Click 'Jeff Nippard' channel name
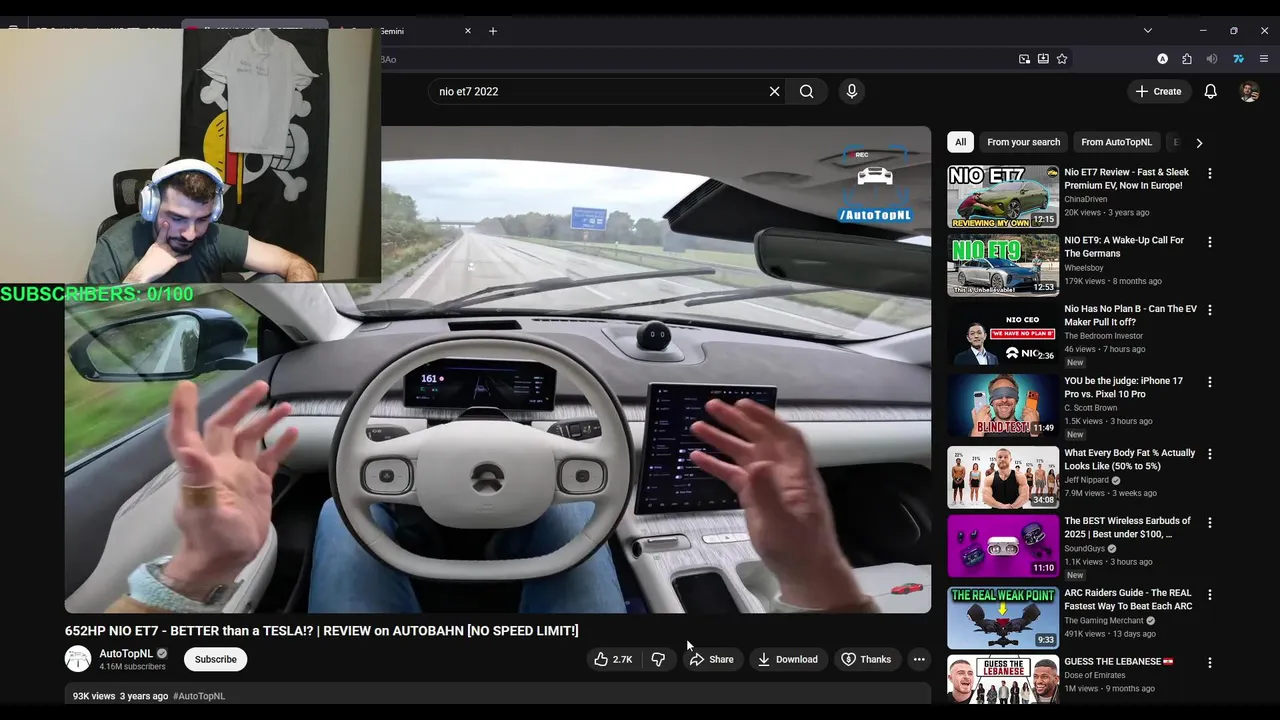 point(1087,480)
